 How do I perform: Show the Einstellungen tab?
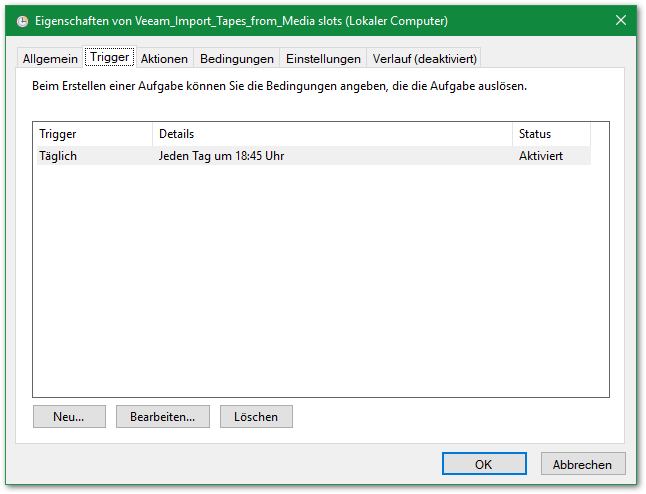click(323, 59)
